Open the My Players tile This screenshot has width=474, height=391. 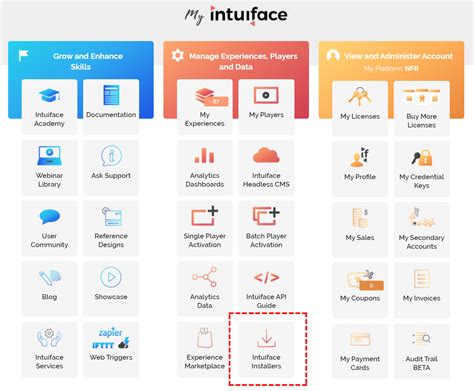(266, 107)
